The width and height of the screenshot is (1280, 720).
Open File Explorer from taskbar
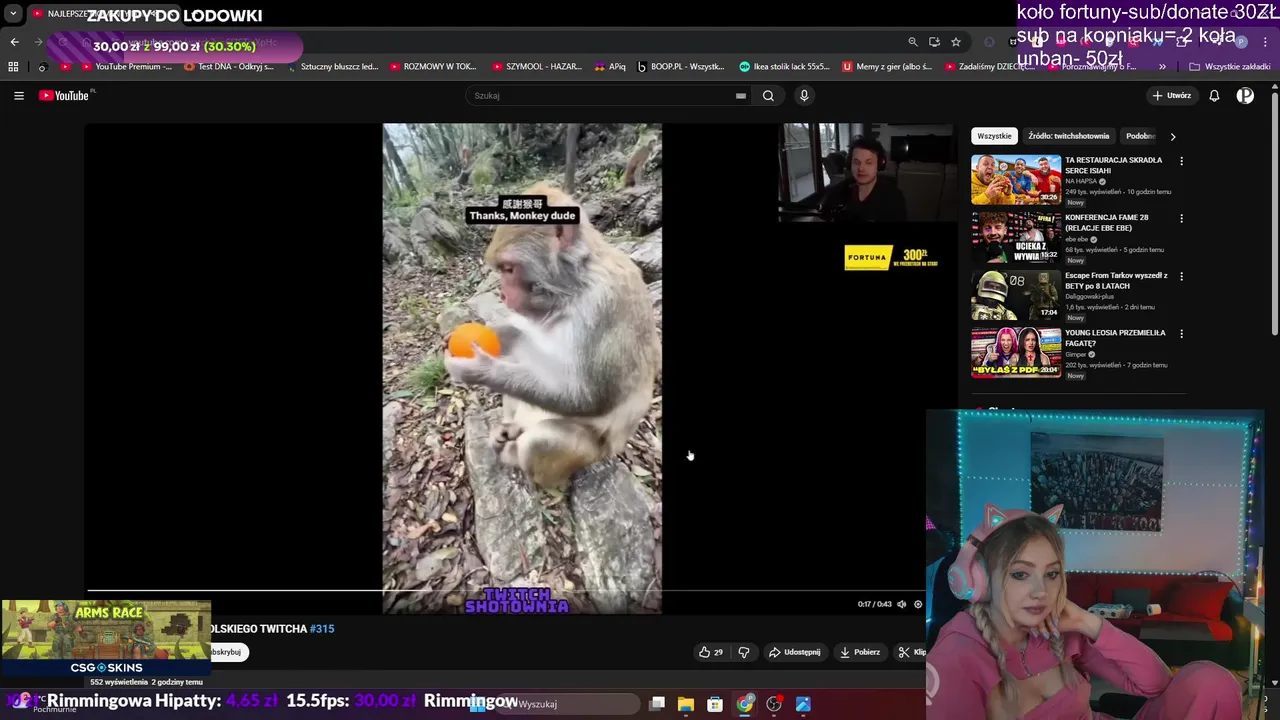click(x=686, y=704)
